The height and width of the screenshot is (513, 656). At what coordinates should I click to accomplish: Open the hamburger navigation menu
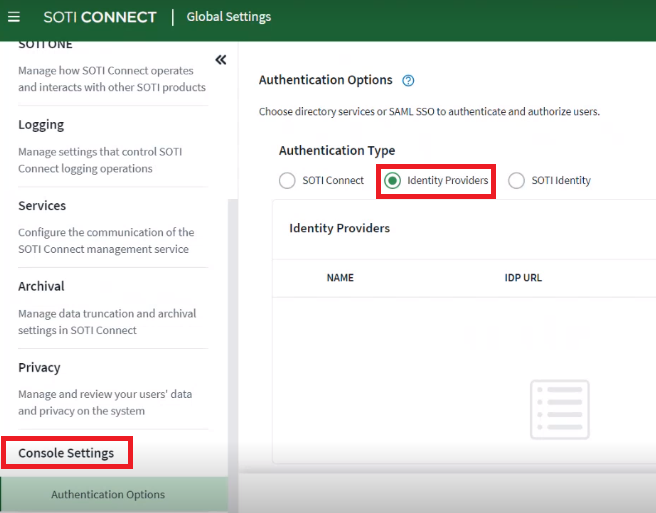pyautogui.click(x=14, y=17)
